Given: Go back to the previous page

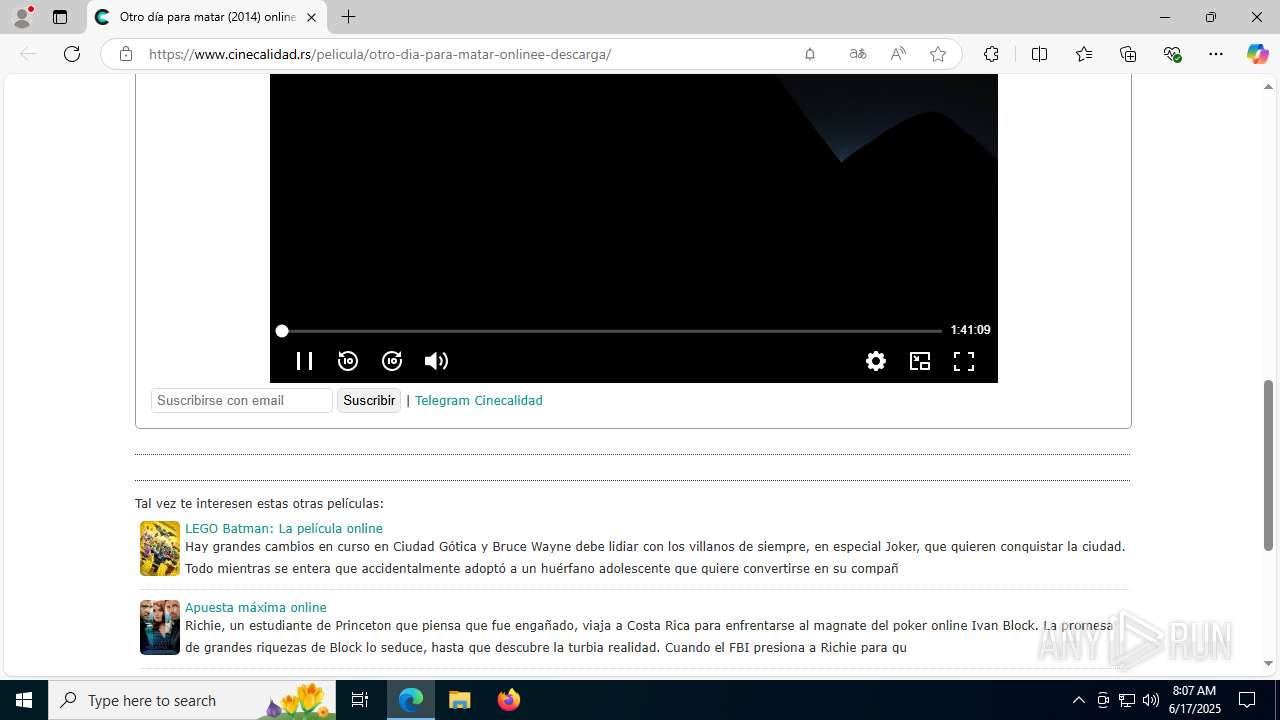Looking at the screenshot, I should tap(28, 54).
